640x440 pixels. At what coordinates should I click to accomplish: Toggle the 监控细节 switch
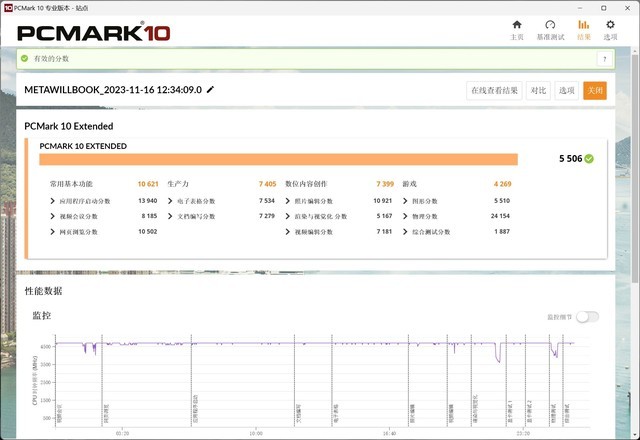587,317
